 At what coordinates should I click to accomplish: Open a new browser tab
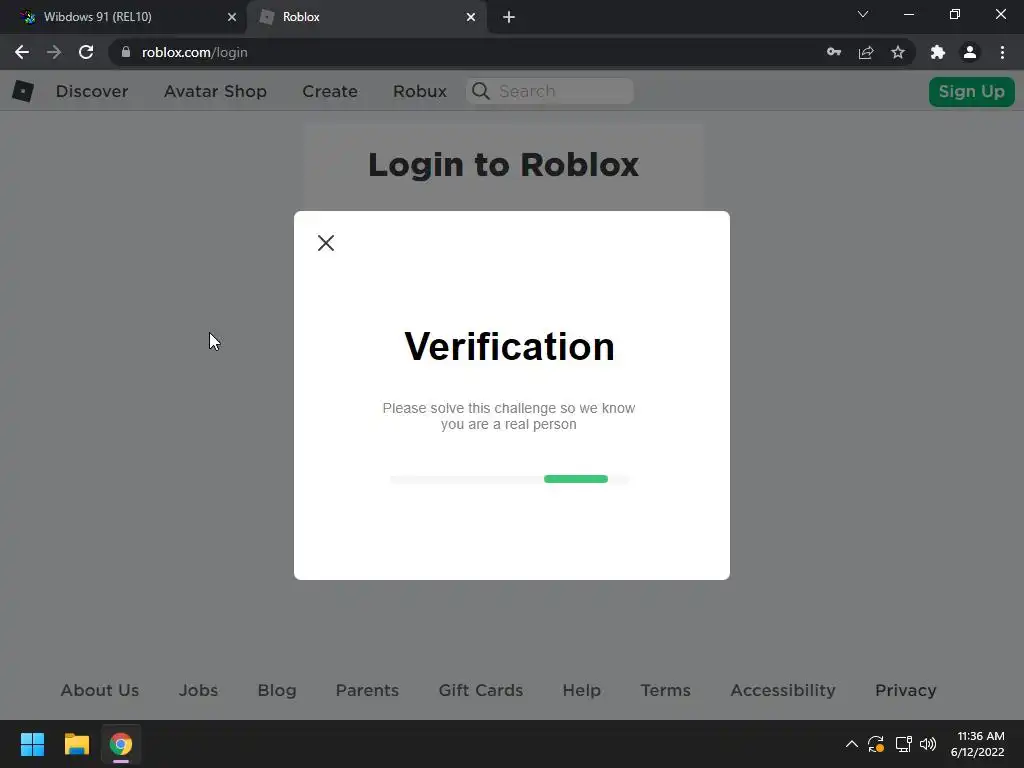(x=509, y=17)
